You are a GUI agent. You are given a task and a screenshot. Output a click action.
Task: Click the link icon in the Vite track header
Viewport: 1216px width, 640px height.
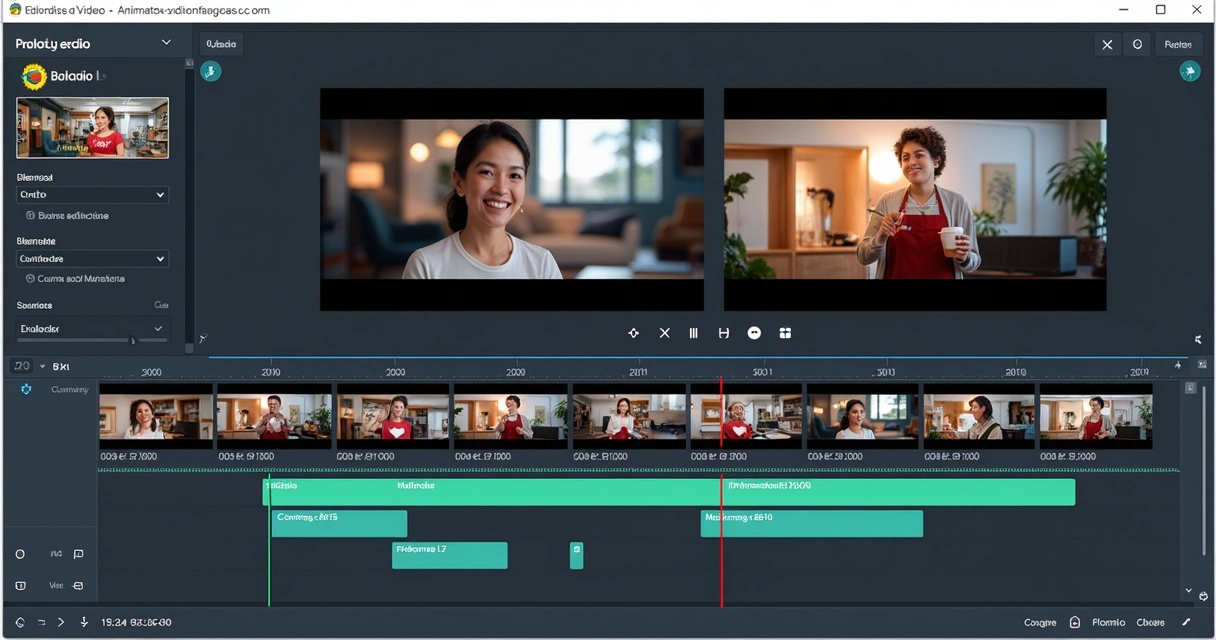(78, 586)
